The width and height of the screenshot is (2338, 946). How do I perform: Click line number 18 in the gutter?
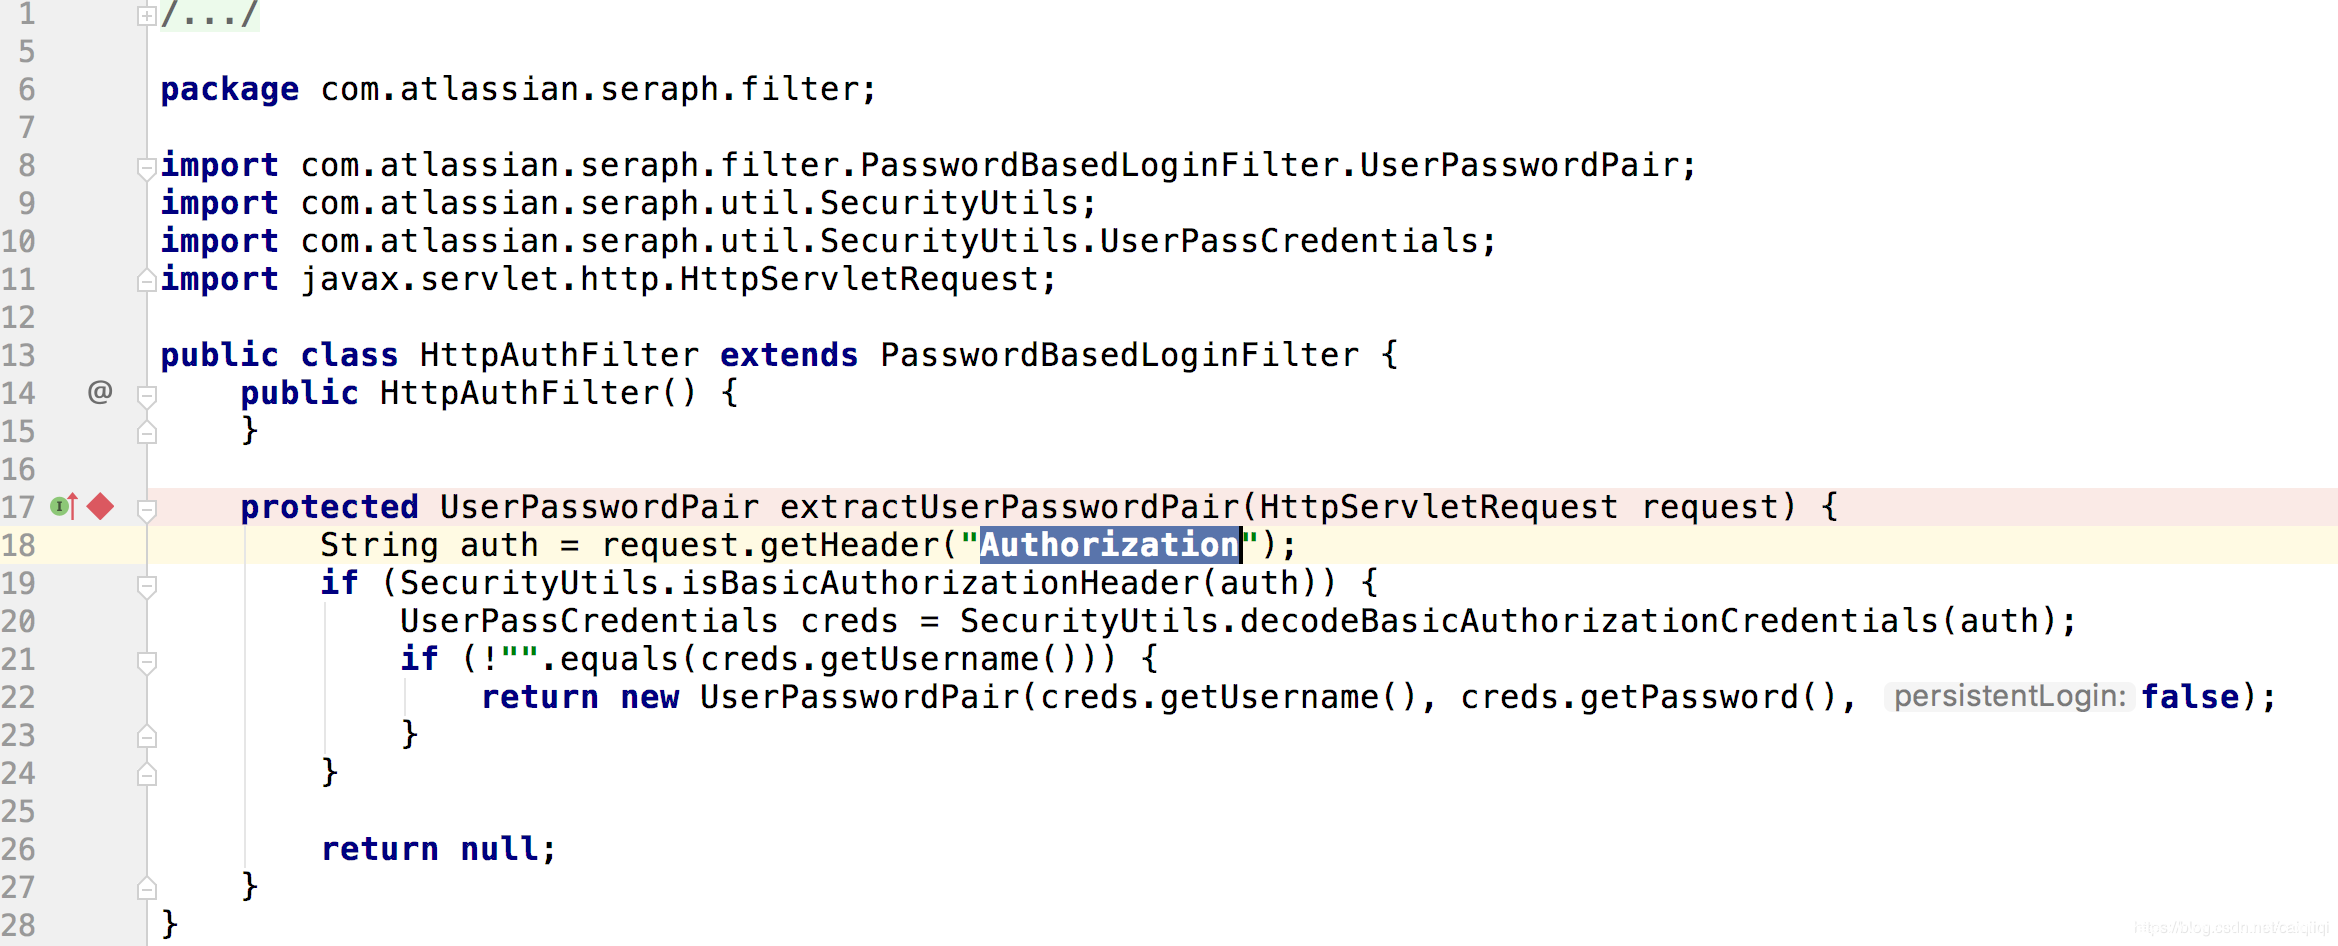click(19, 545)
